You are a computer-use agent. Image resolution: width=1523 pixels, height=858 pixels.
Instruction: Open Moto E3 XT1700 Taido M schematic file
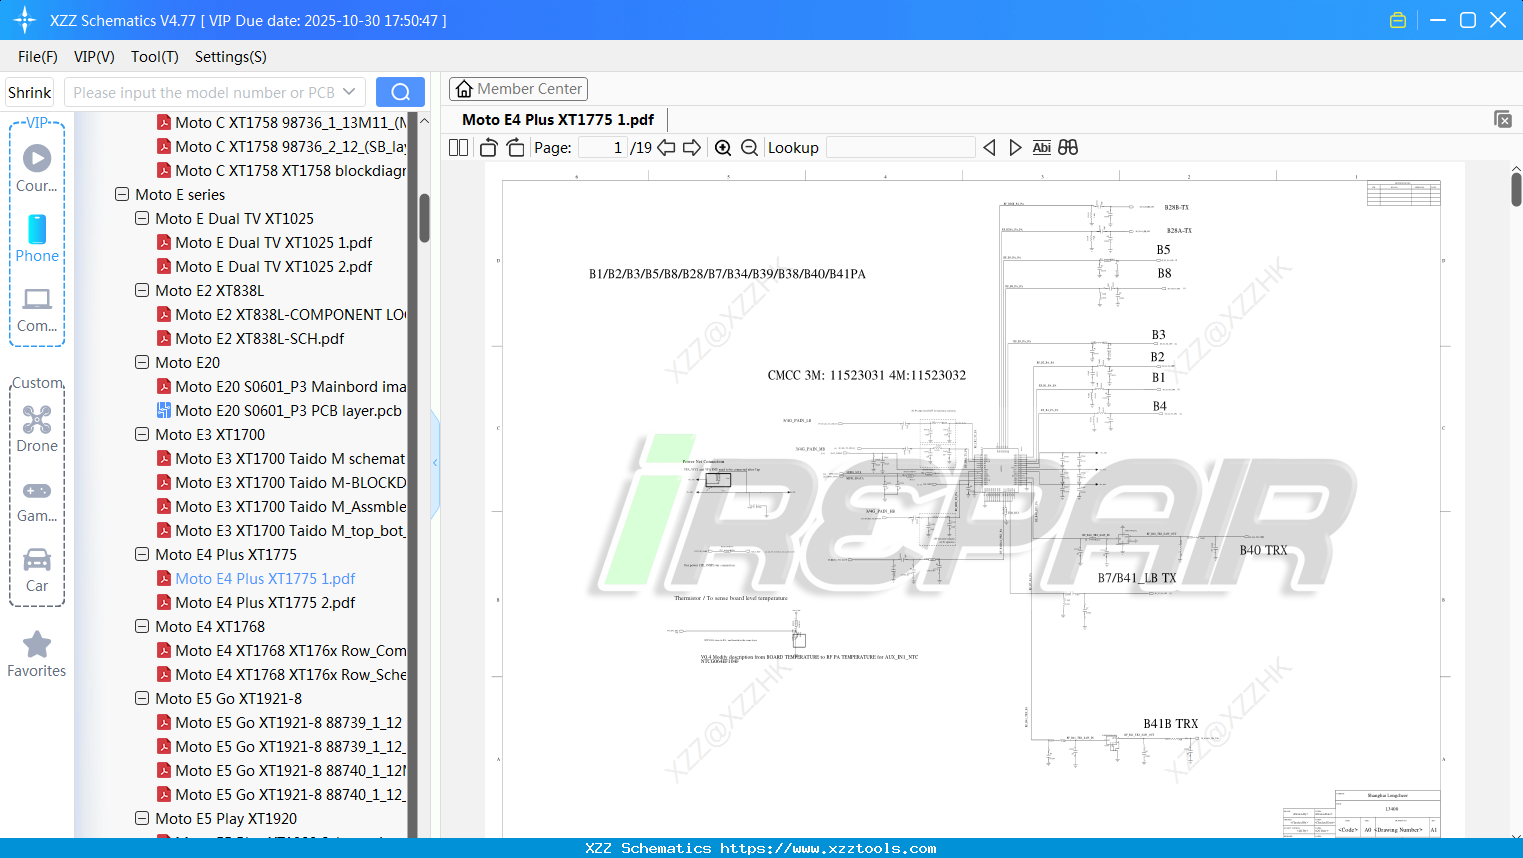pyautogui.click(x=290, y=459)
